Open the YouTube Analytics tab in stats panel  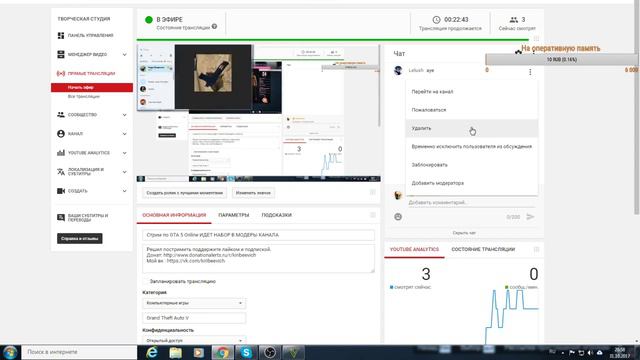coord(414,249)
